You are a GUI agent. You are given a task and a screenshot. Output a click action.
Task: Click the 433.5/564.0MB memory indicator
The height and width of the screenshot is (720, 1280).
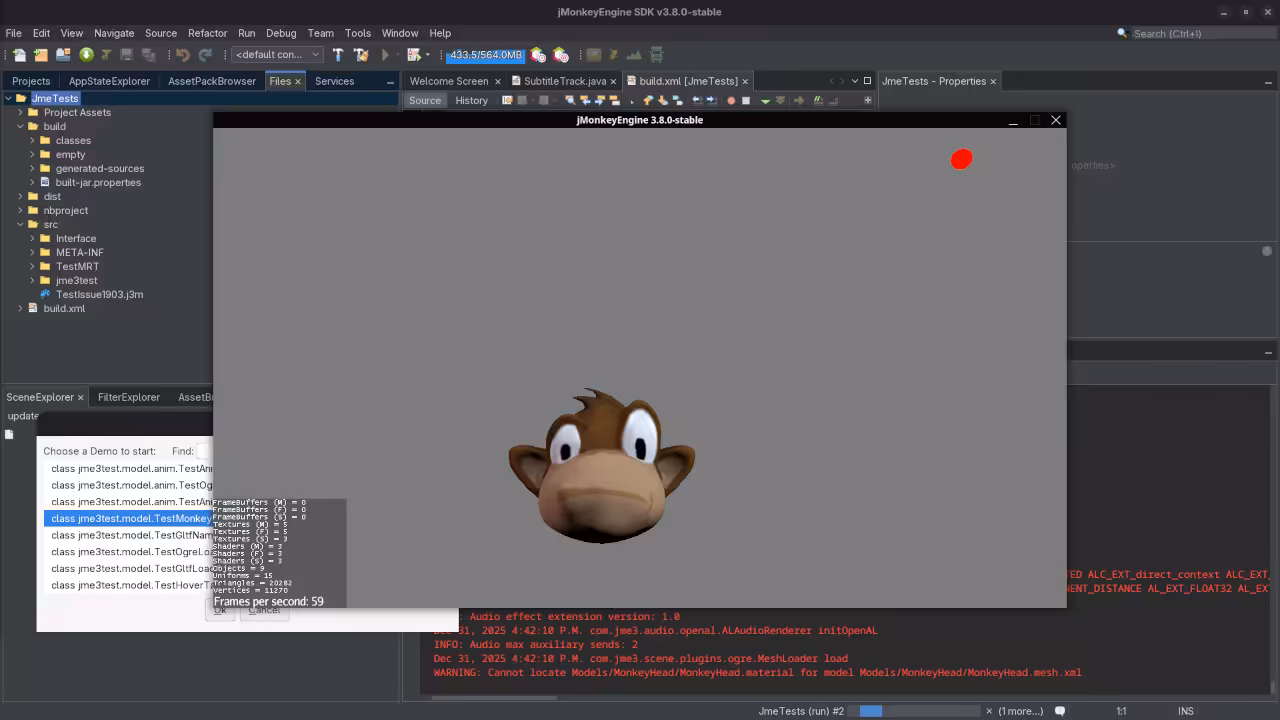(485, 55)
